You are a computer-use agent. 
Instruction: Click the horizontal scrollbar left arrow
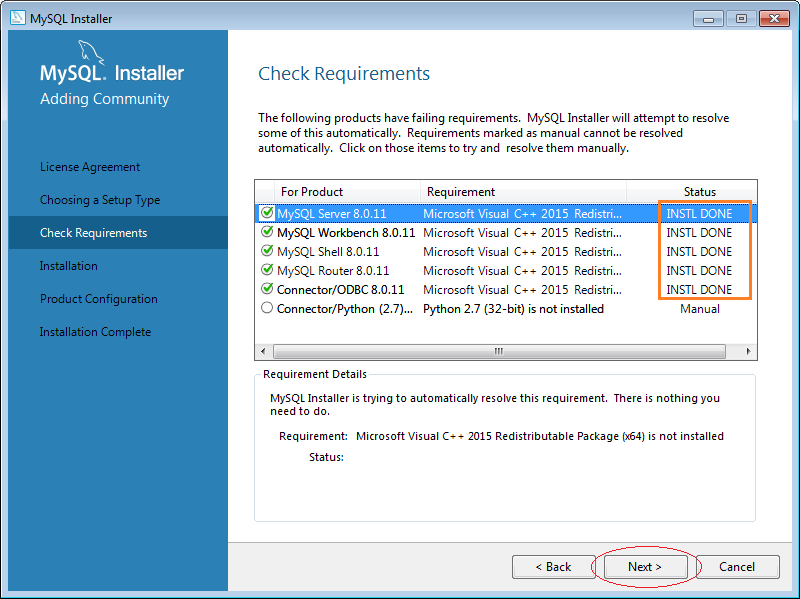point(263,351)
